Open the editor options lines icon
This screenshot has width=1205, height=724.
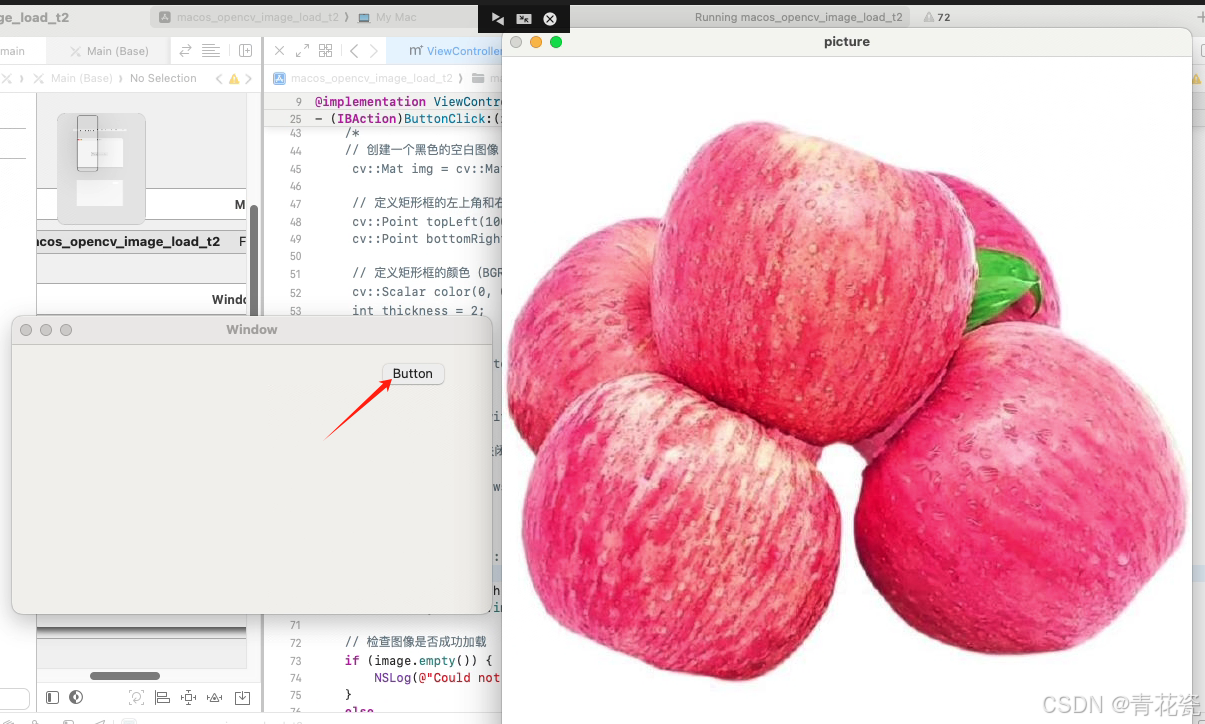211,51
